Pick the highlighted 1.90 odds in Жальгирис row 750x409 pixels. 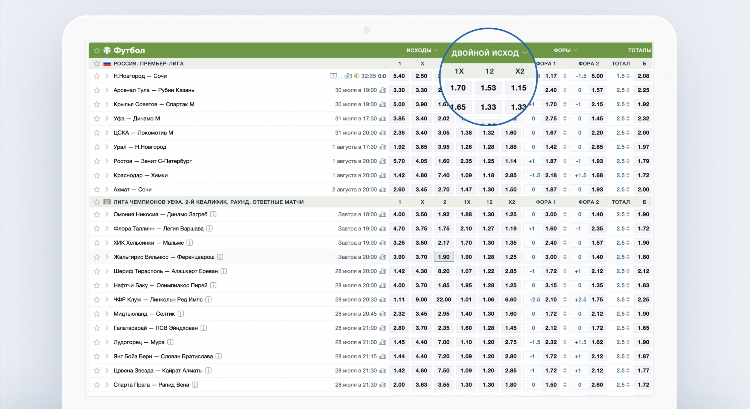click(x=443, y=257)
